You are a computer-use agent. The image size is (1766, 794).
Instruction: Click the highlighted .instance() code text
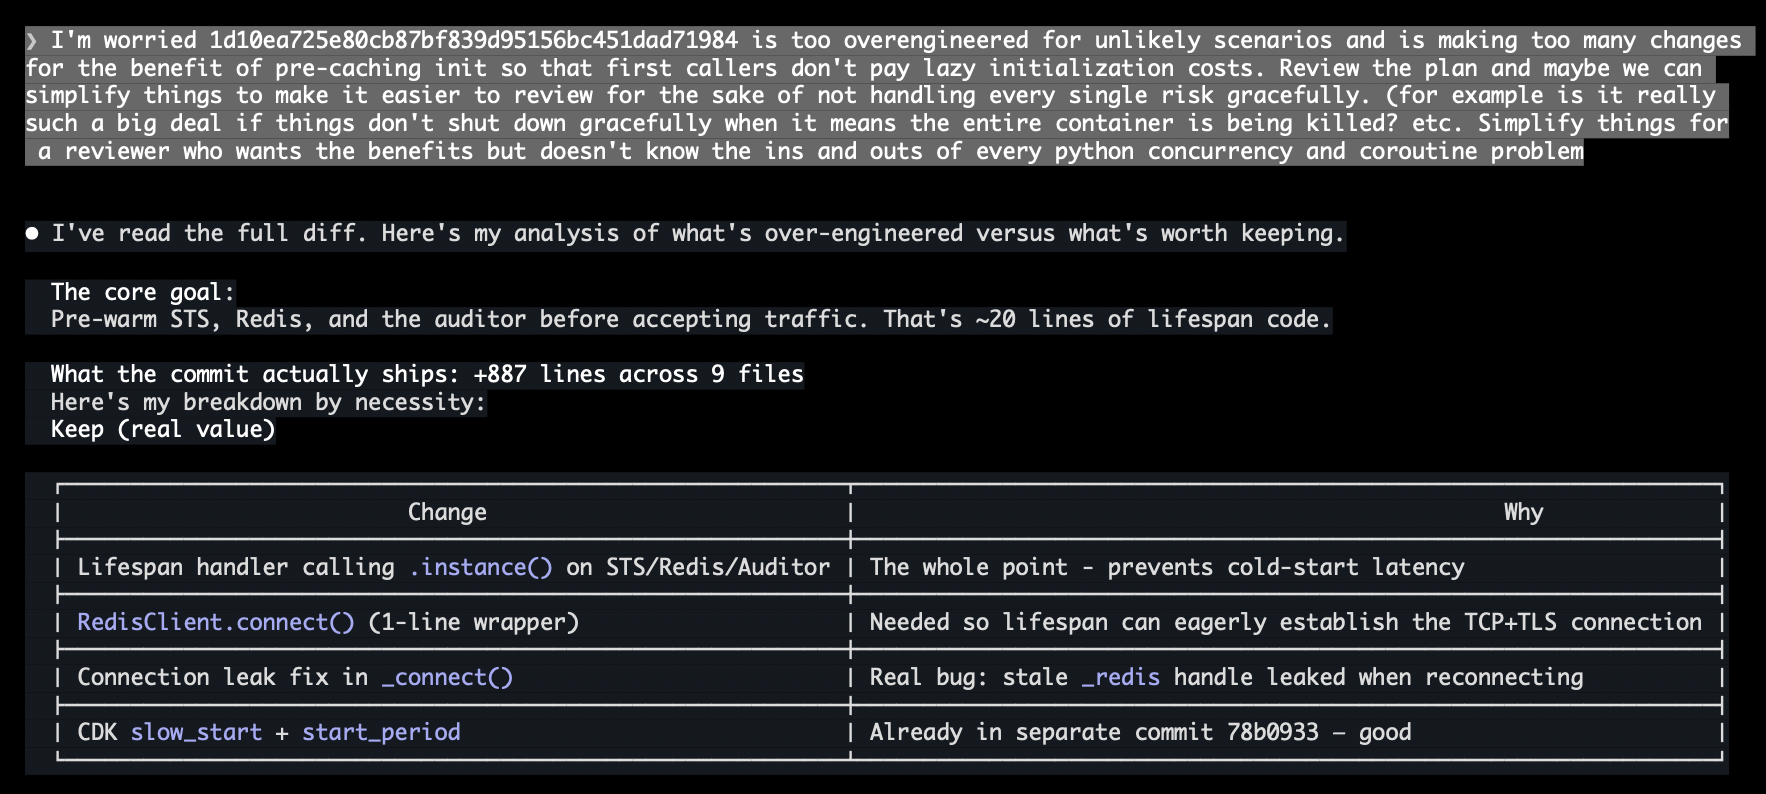pyautogui.click(x=480, y=568)
